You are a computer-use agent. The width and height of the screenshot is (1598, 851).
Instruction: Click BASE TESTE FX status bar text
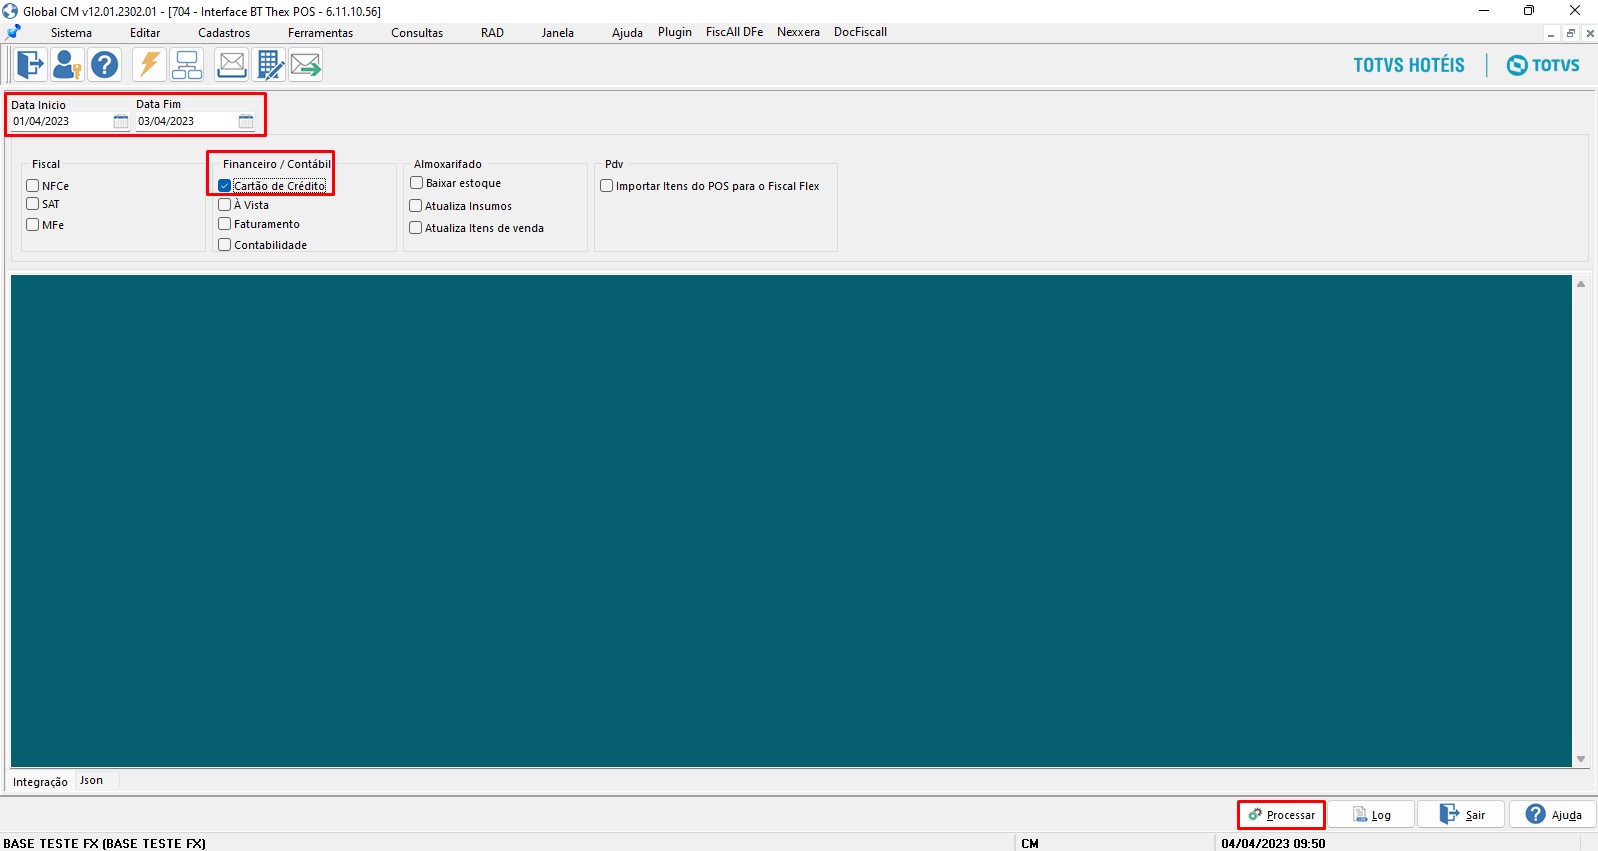tap(104, 843)
